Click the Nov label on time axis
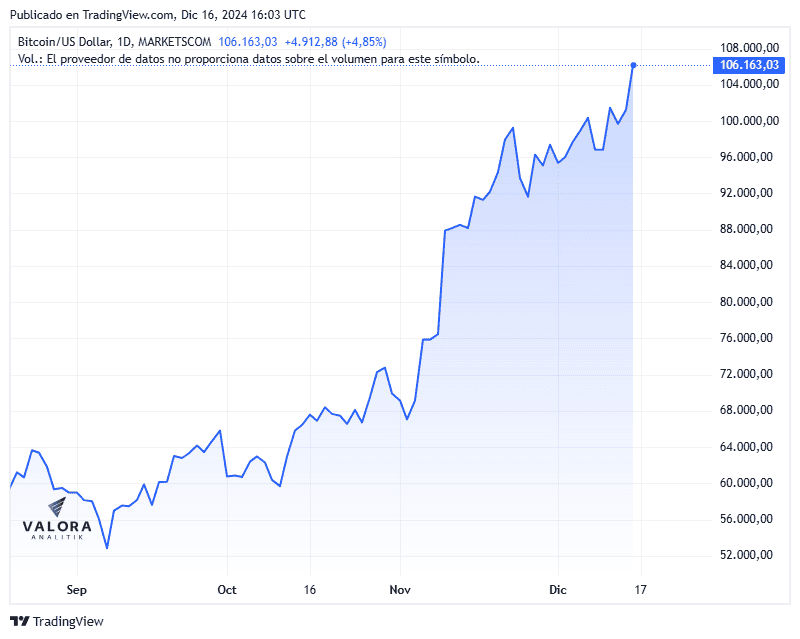Image resolution: width=800 pixels, height=639 pixels. pos(399,590)
